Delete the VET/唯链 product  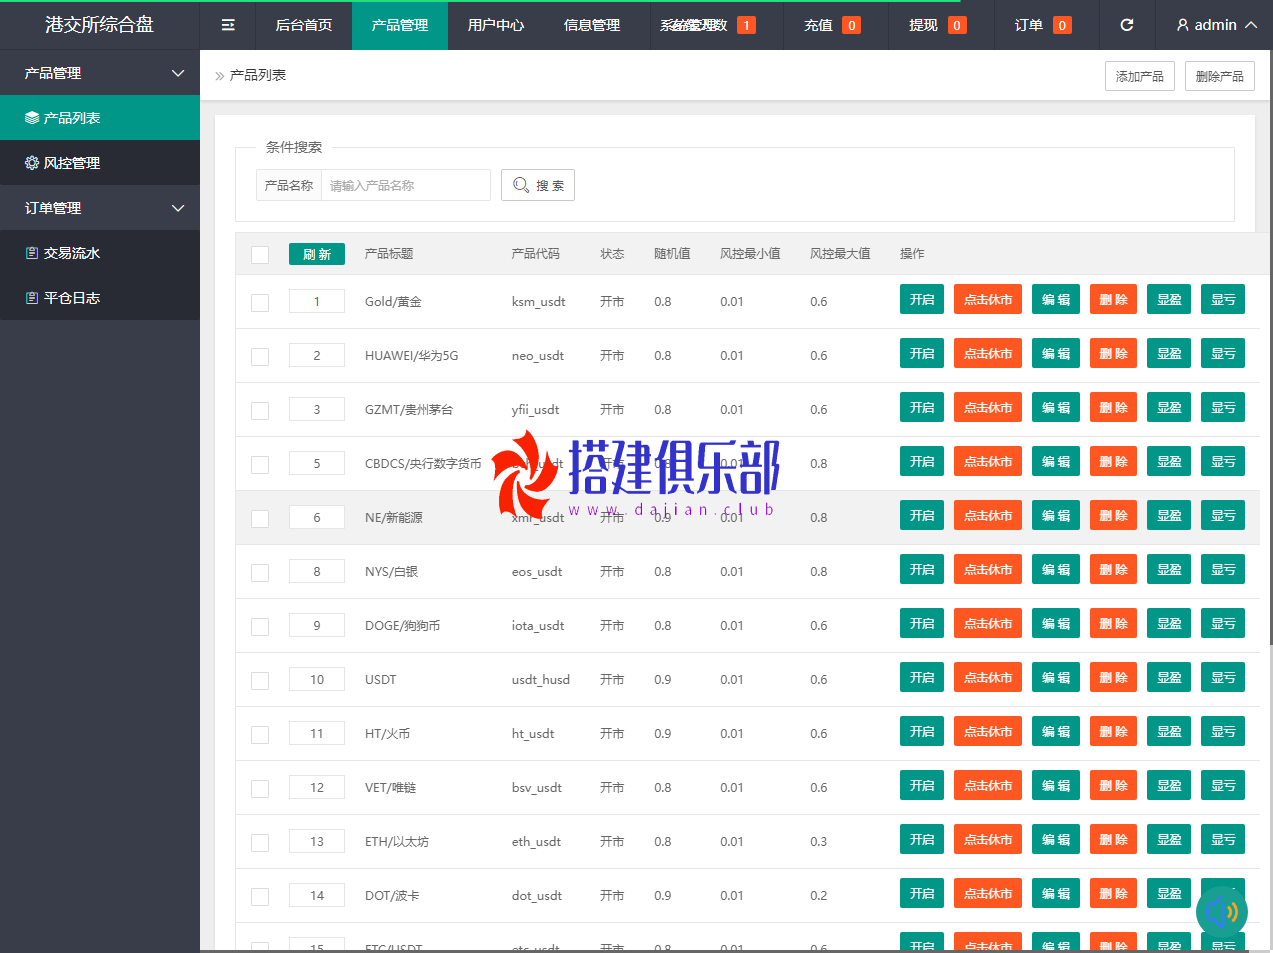(1113, 785)
